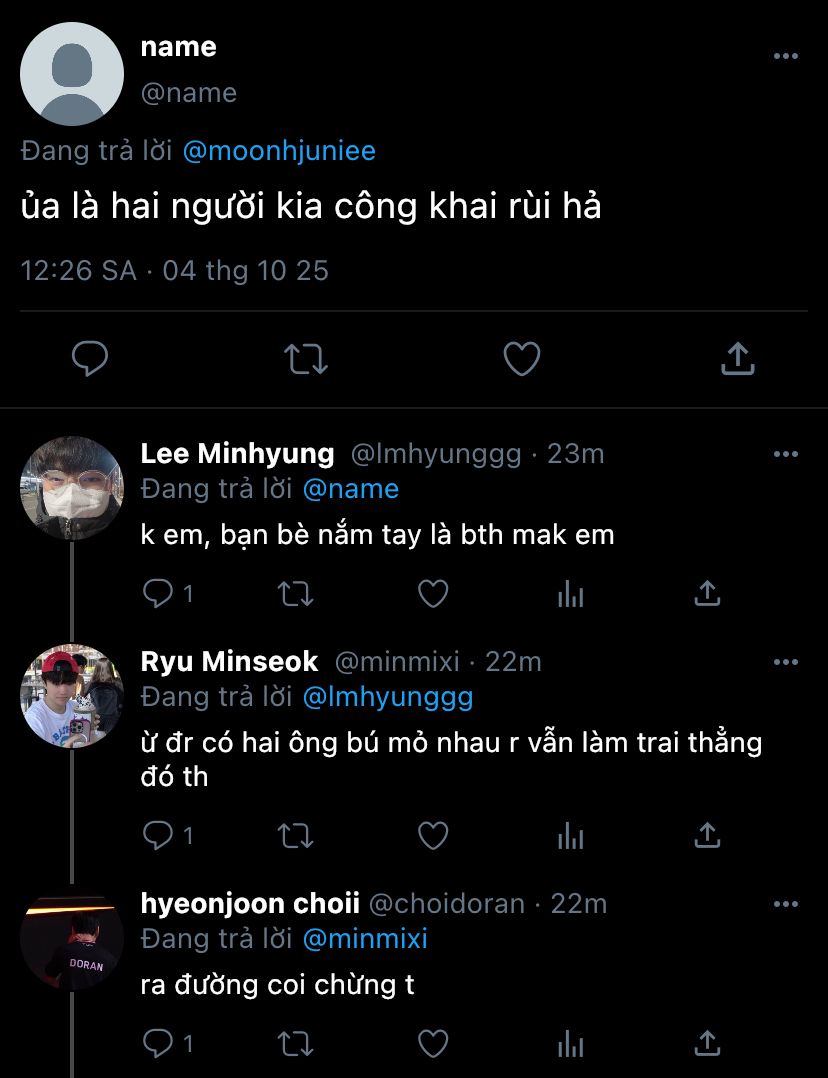Reply to the main tweet
This screenshot has width=828, height=1078.
(x=90, y=358)
